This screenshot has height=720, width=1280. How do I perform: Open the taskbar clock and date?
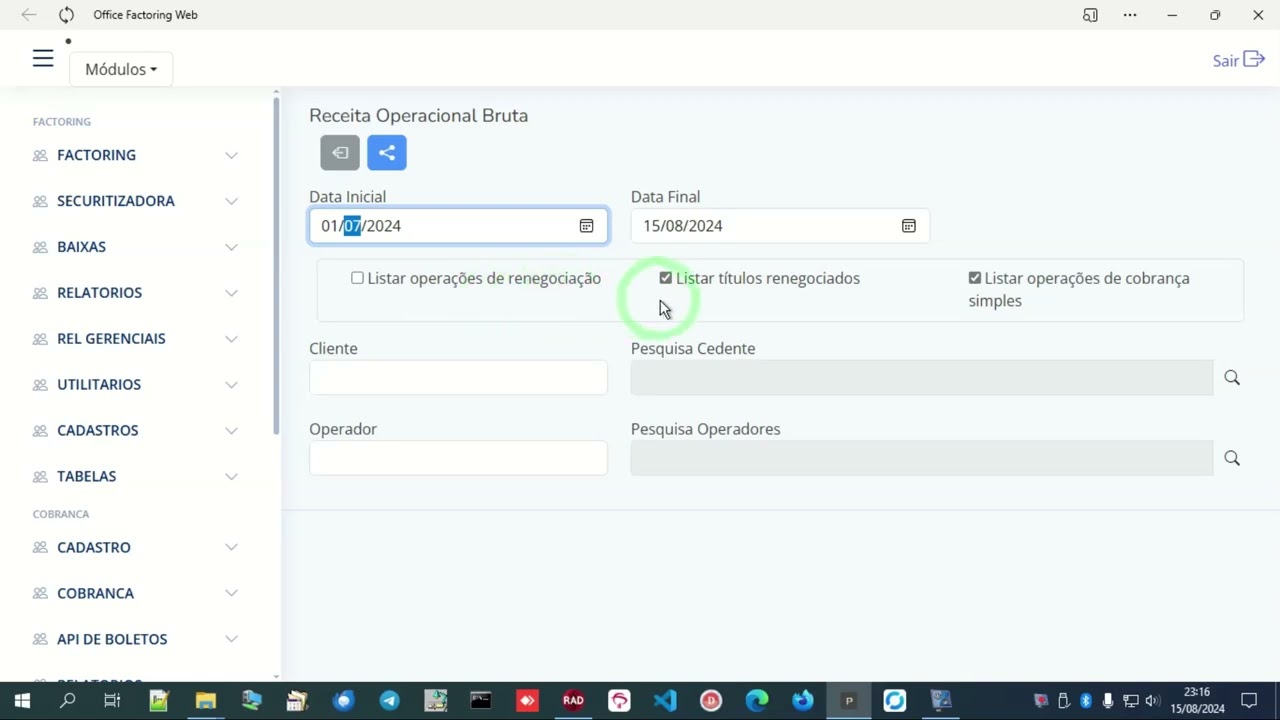[x=1197, y=701]
